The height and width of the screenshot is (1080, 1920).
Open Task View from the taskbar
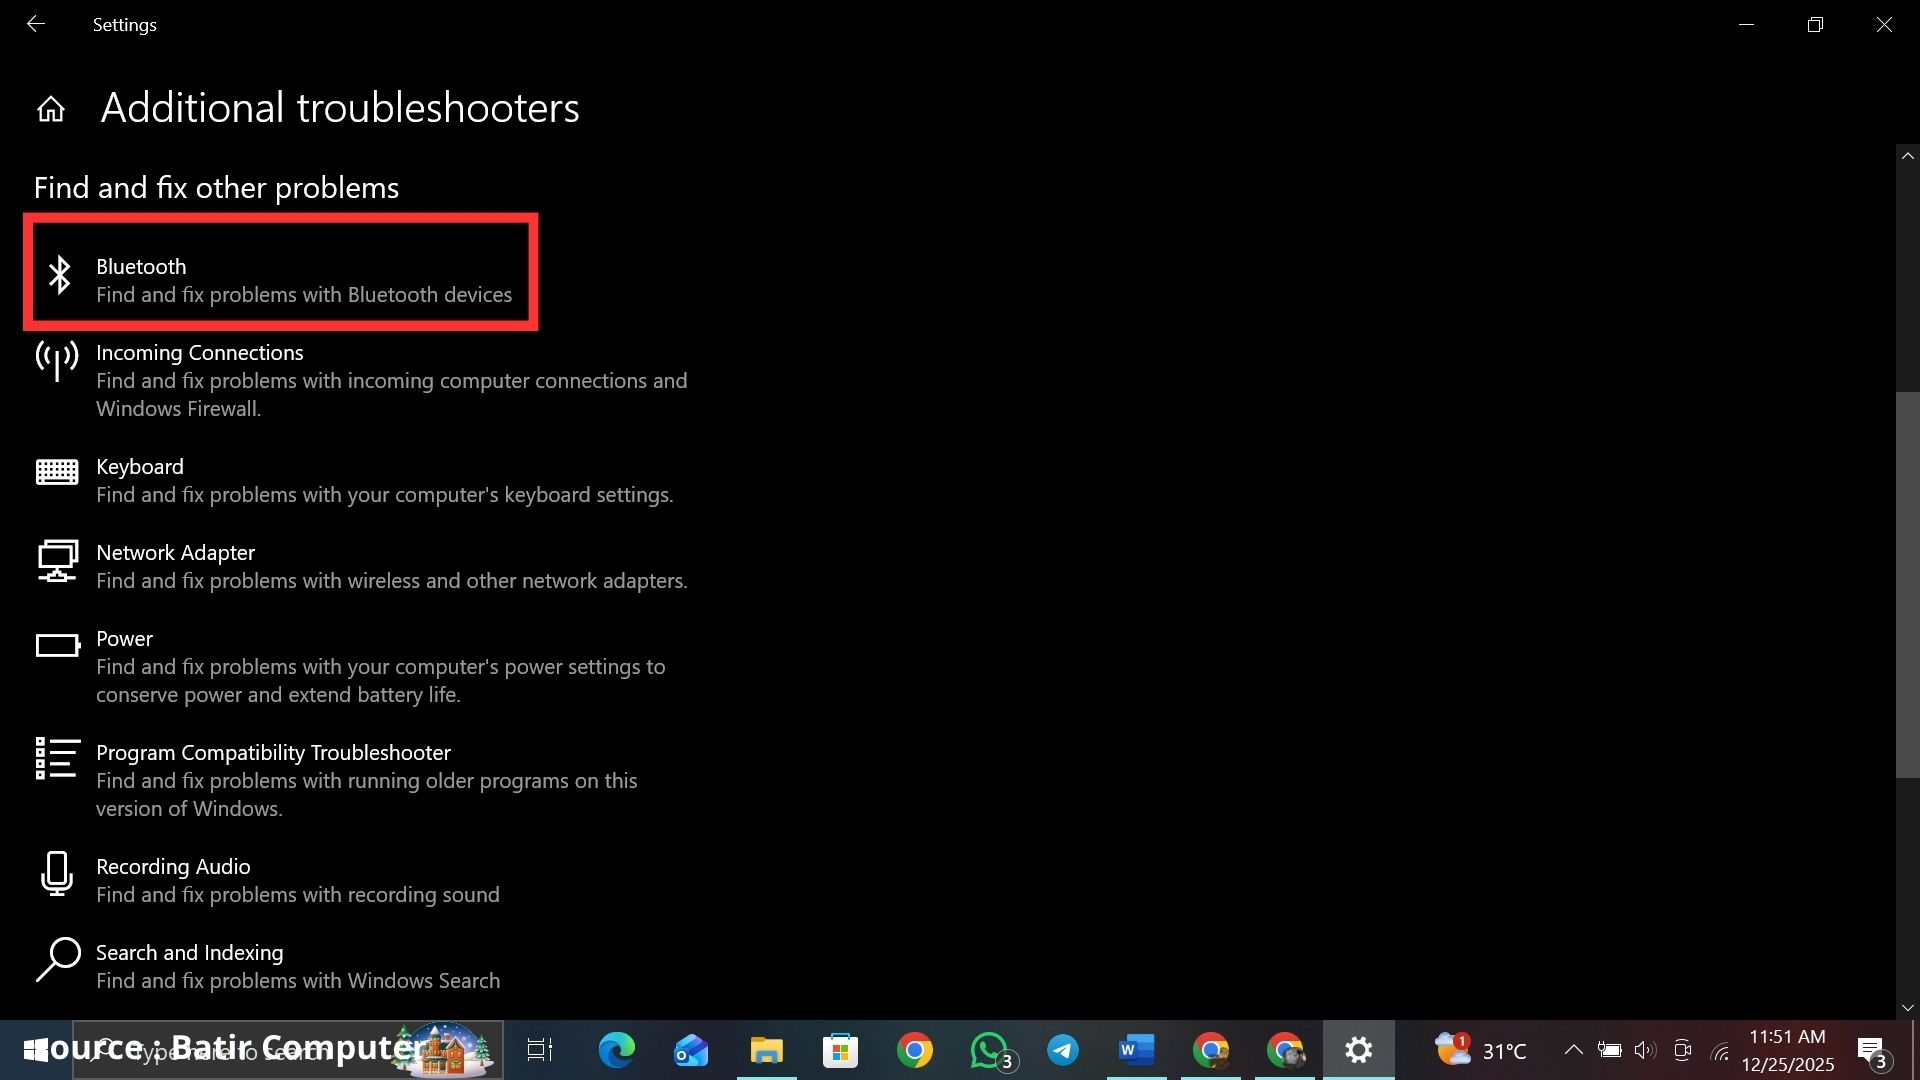click(540, 1050)
